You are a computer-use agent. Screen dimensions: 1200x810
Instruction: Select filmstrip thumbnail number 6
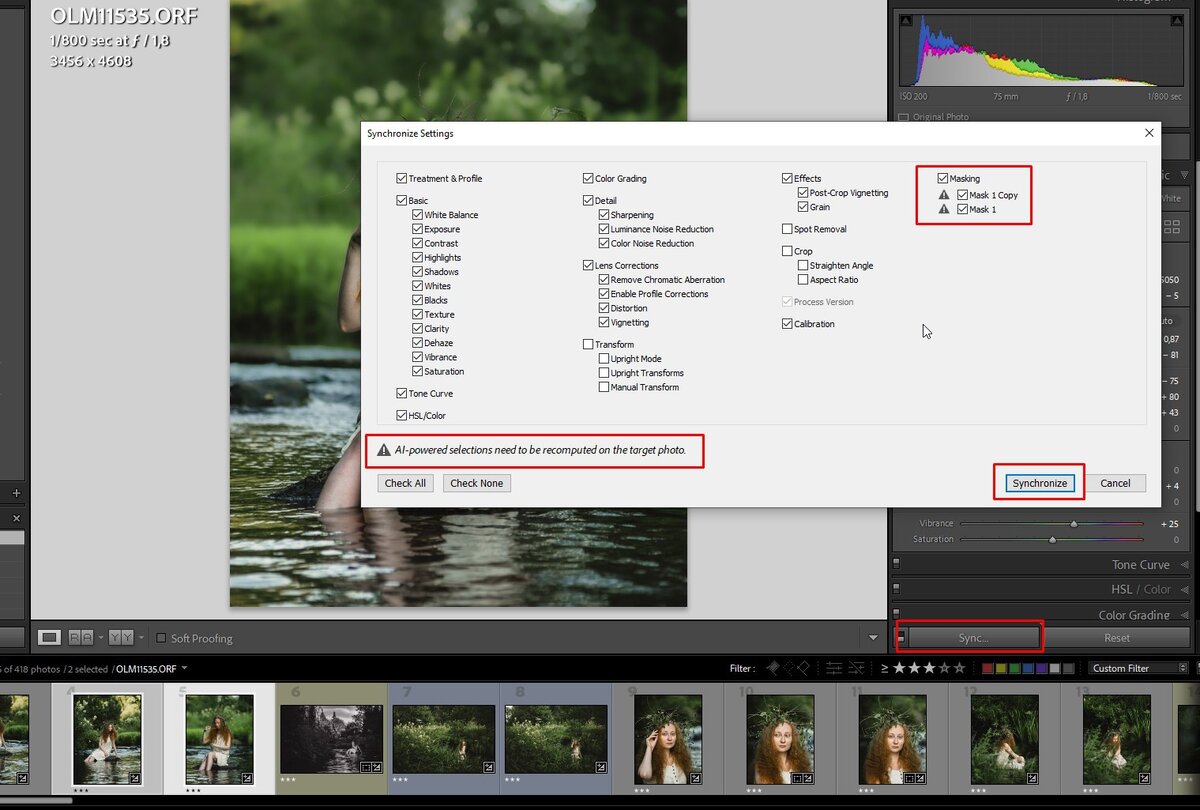pyautogui.click(x=331, y=739)
